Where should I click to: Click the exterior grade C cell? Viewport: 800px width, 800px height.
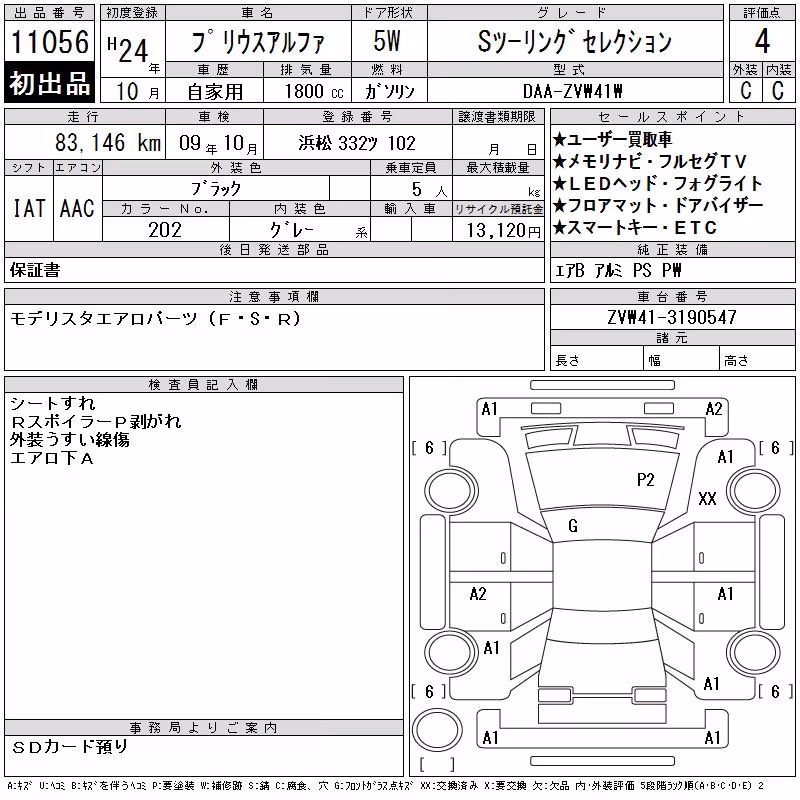point(746,90)
